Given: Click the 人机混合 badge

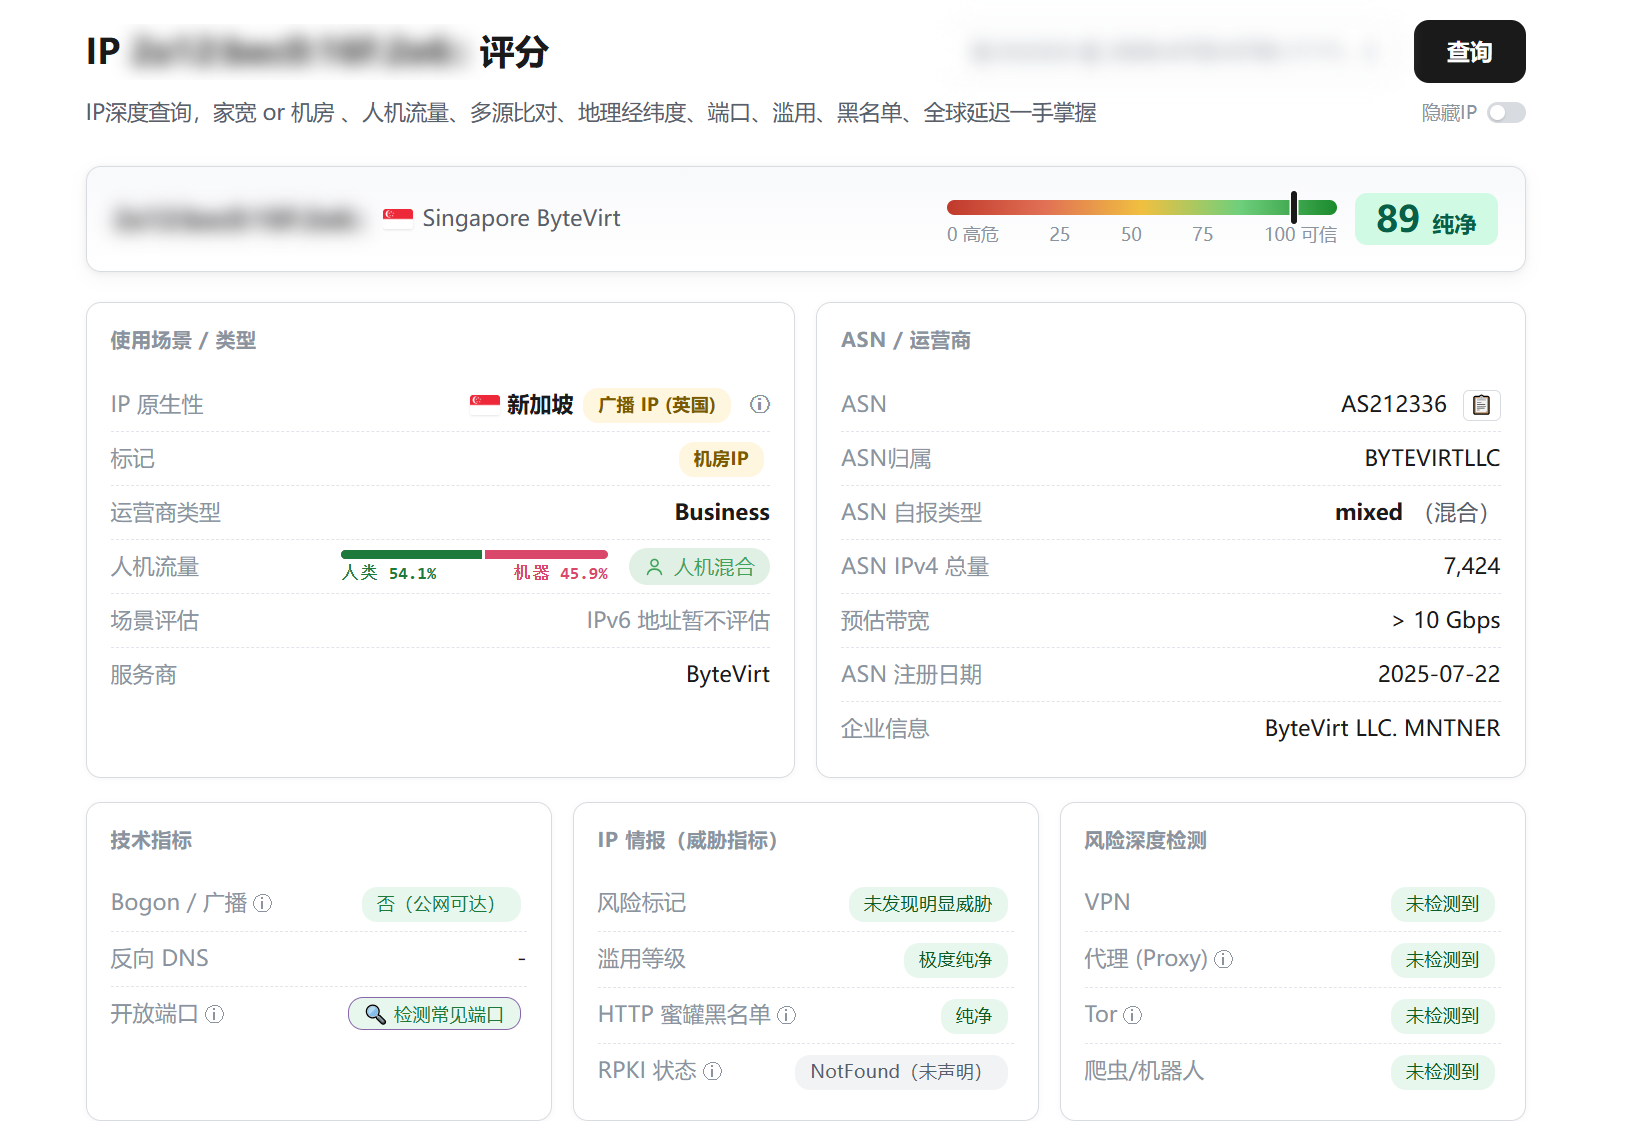Looking at the screenshot, I should [699, 567].
